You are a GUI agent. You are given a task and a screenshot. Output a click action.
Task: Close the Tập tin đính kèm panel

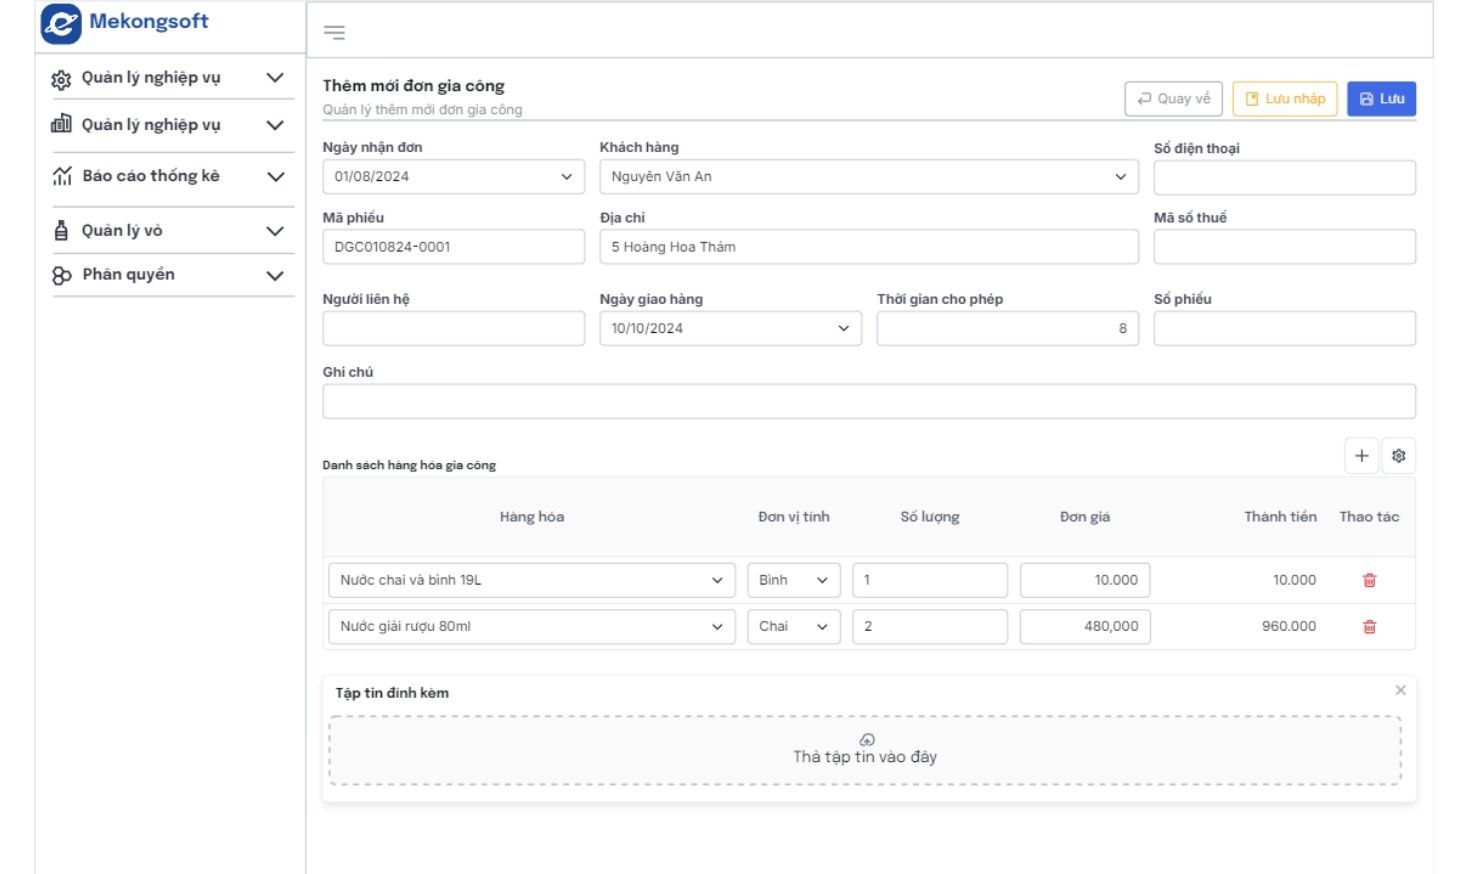tap(1400, 690)
